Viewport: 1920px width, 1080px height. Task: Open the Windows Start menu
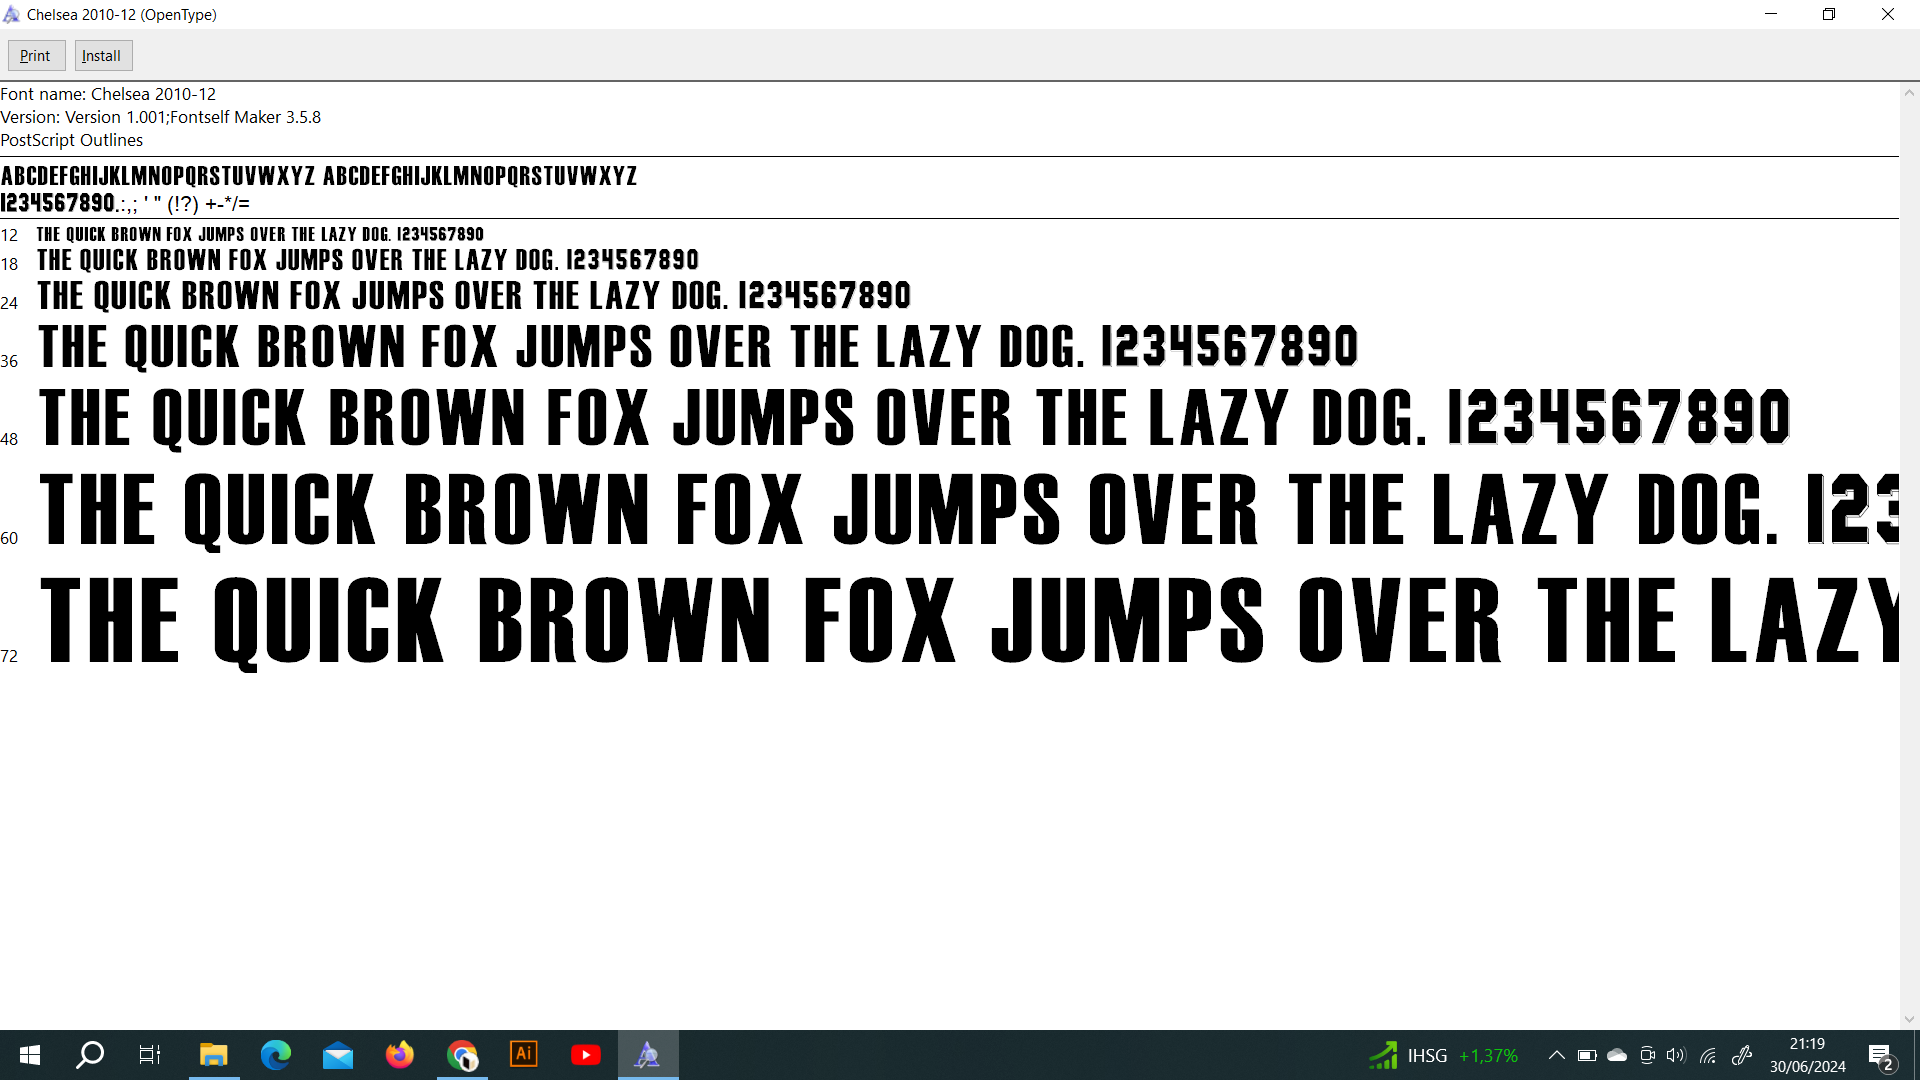pyautogui.click(x=30, y=1055)
